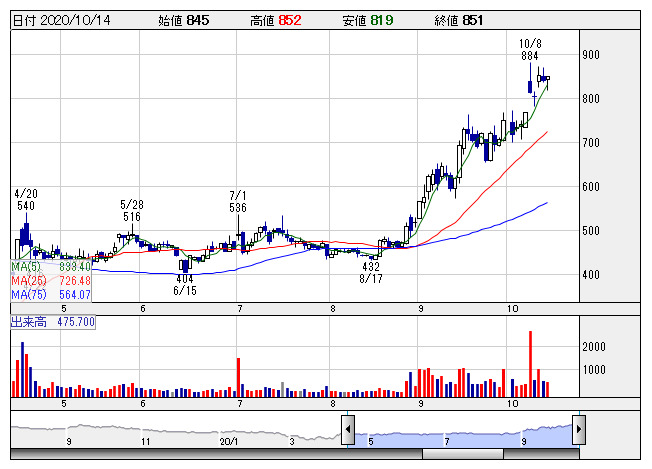Click the 20/1 label in the overview timeline
Image resolution: width=652 pixels, height=469 pixels.
(x=231, y=440)
